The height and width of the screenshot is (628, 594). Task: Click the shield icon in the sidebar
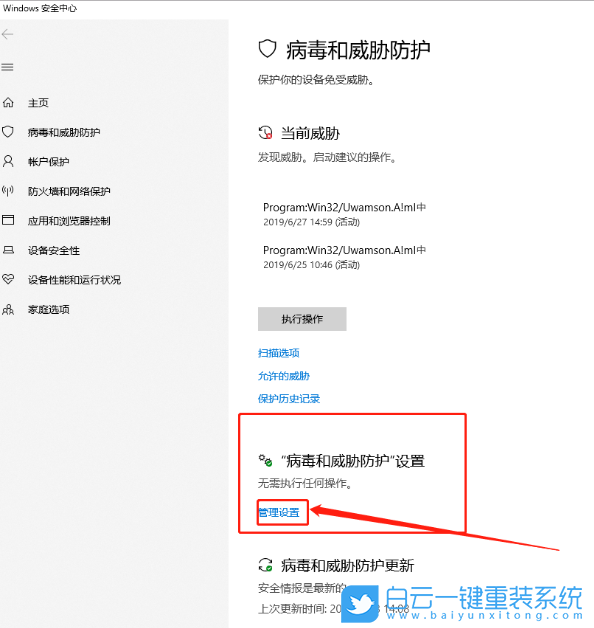tap(8, 132)
